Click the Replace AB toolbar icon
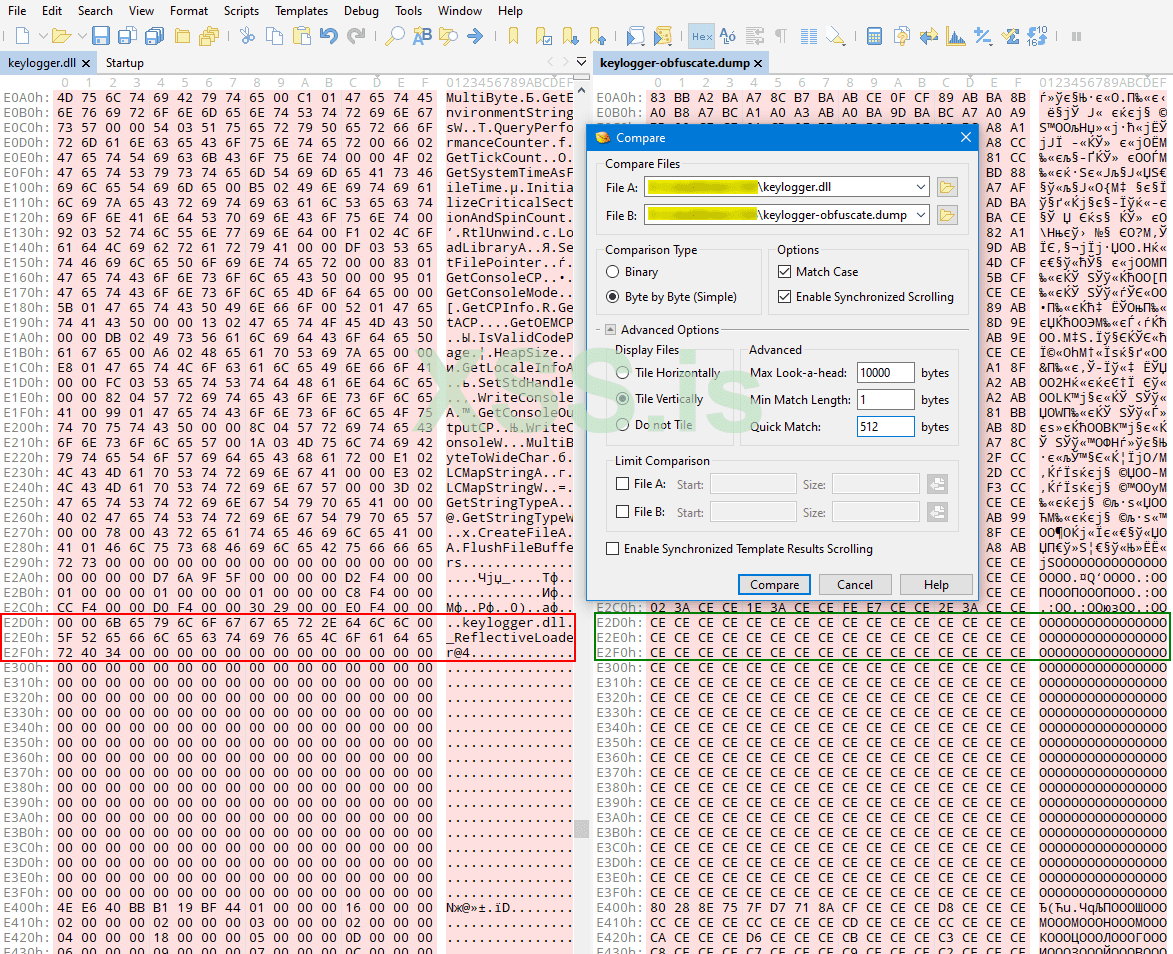1173x954 pixels. click(x=422, y=35)
